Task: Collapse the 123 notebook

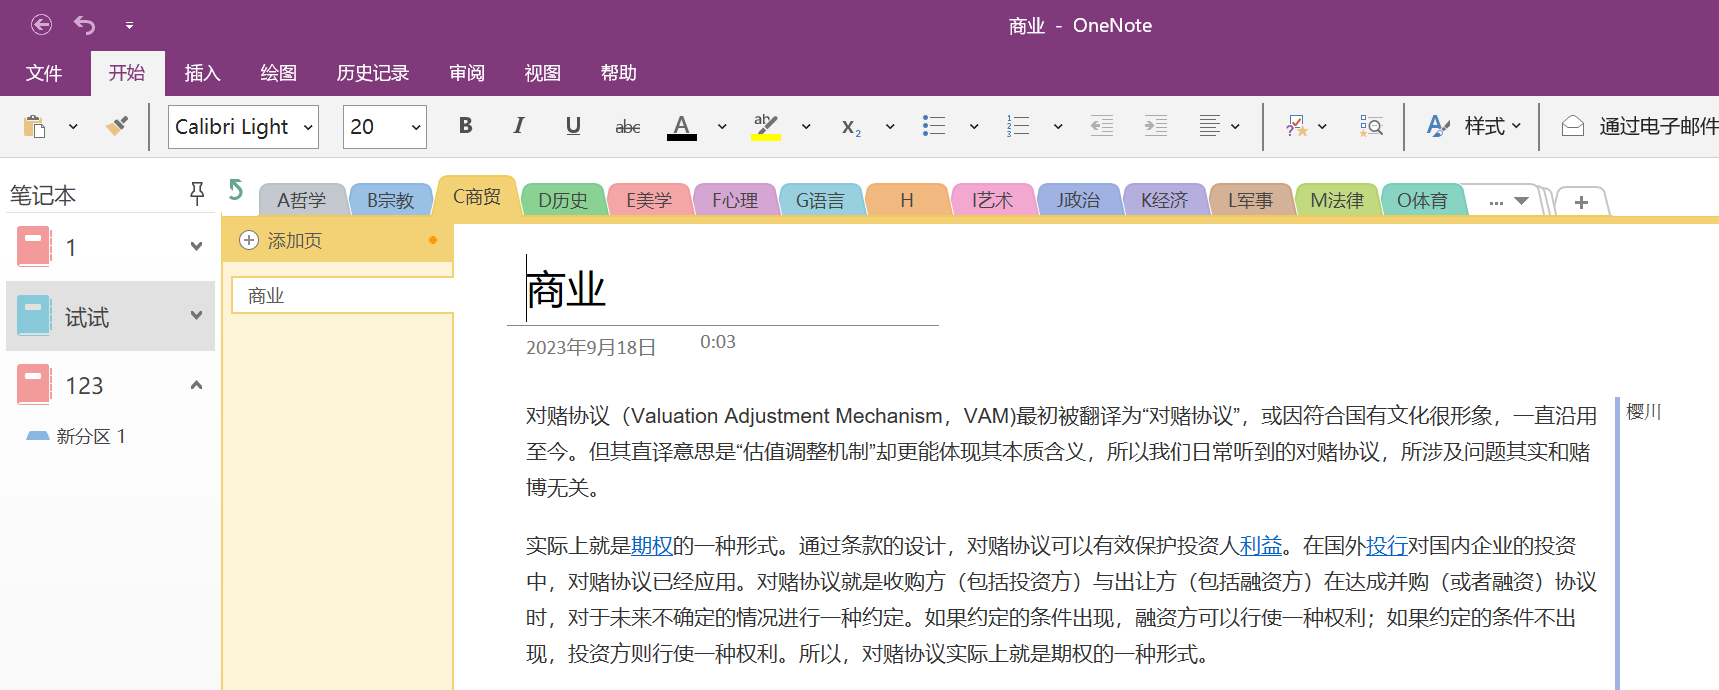Action: [x=196, y=386]
